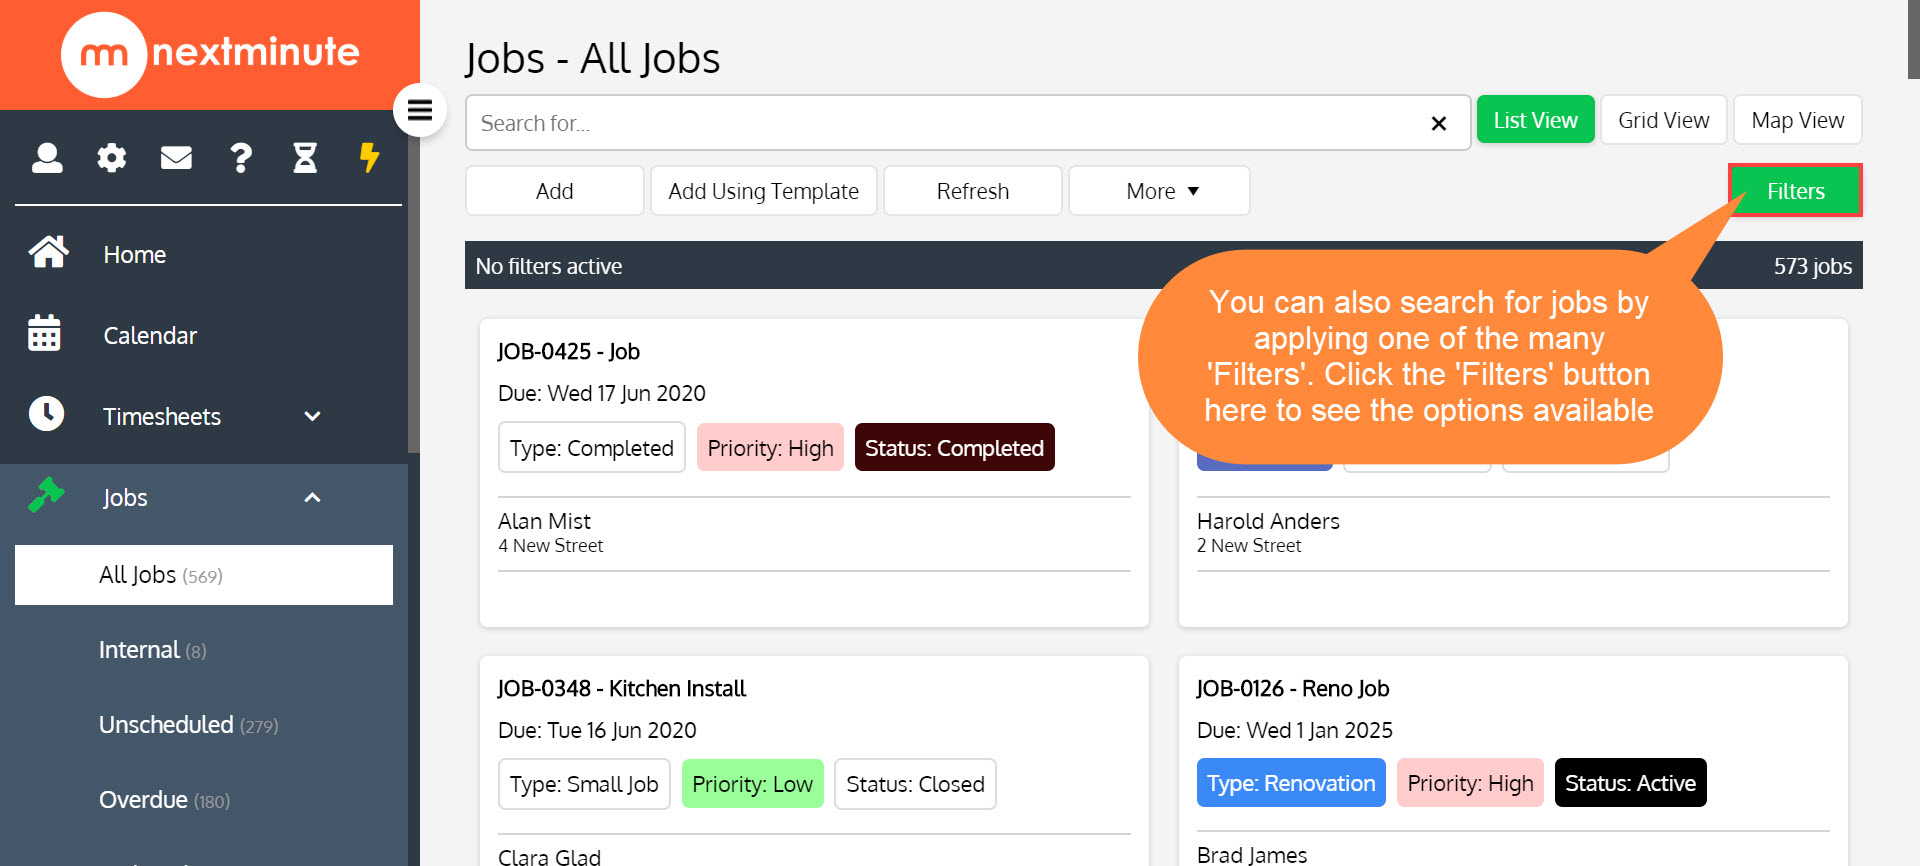Open the Filters button

pos(1796,191)
